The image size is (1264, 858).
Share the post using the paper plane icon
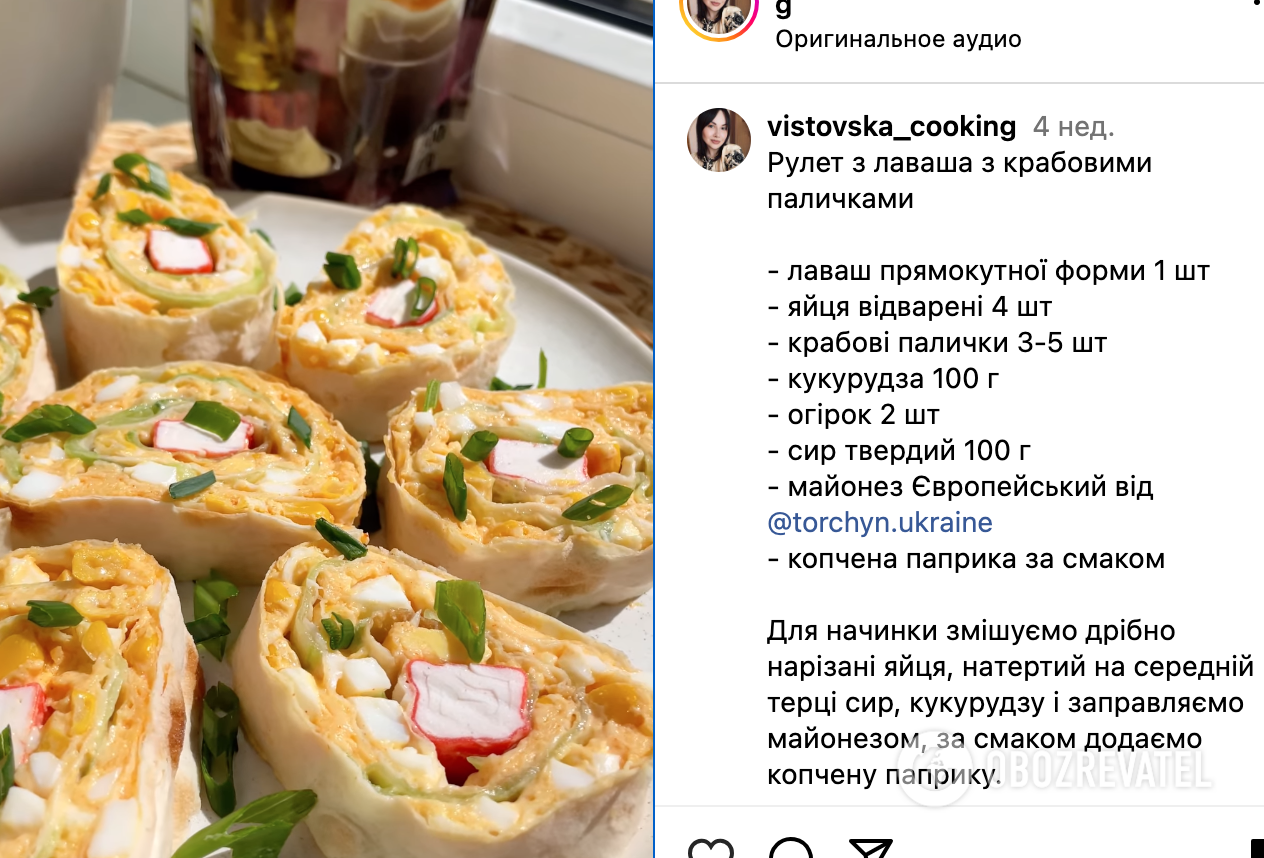870,849
